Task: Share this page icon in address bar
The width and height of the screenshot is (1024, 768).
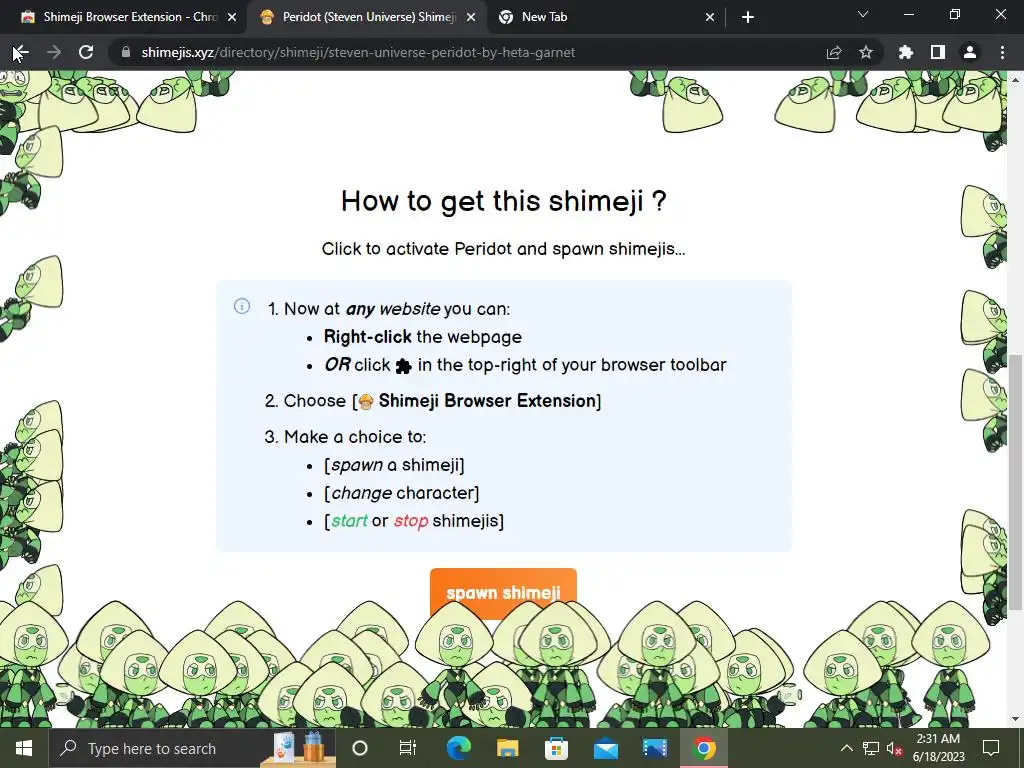Action: [x=834, y=52]
